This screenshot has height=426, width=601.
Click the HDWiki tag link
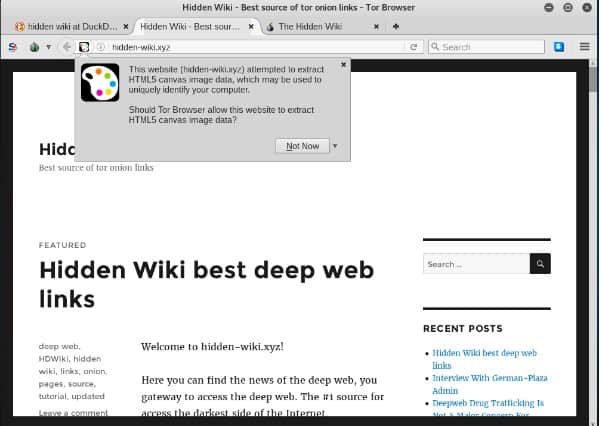53,359
